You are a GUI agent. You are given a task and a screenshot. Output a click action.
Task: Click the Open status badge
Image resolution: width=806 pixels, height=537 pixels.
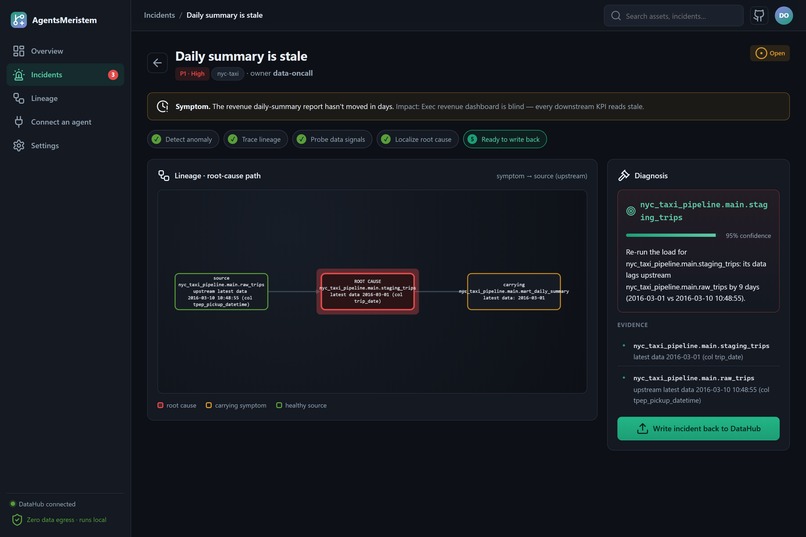click(x=770, y=53)
